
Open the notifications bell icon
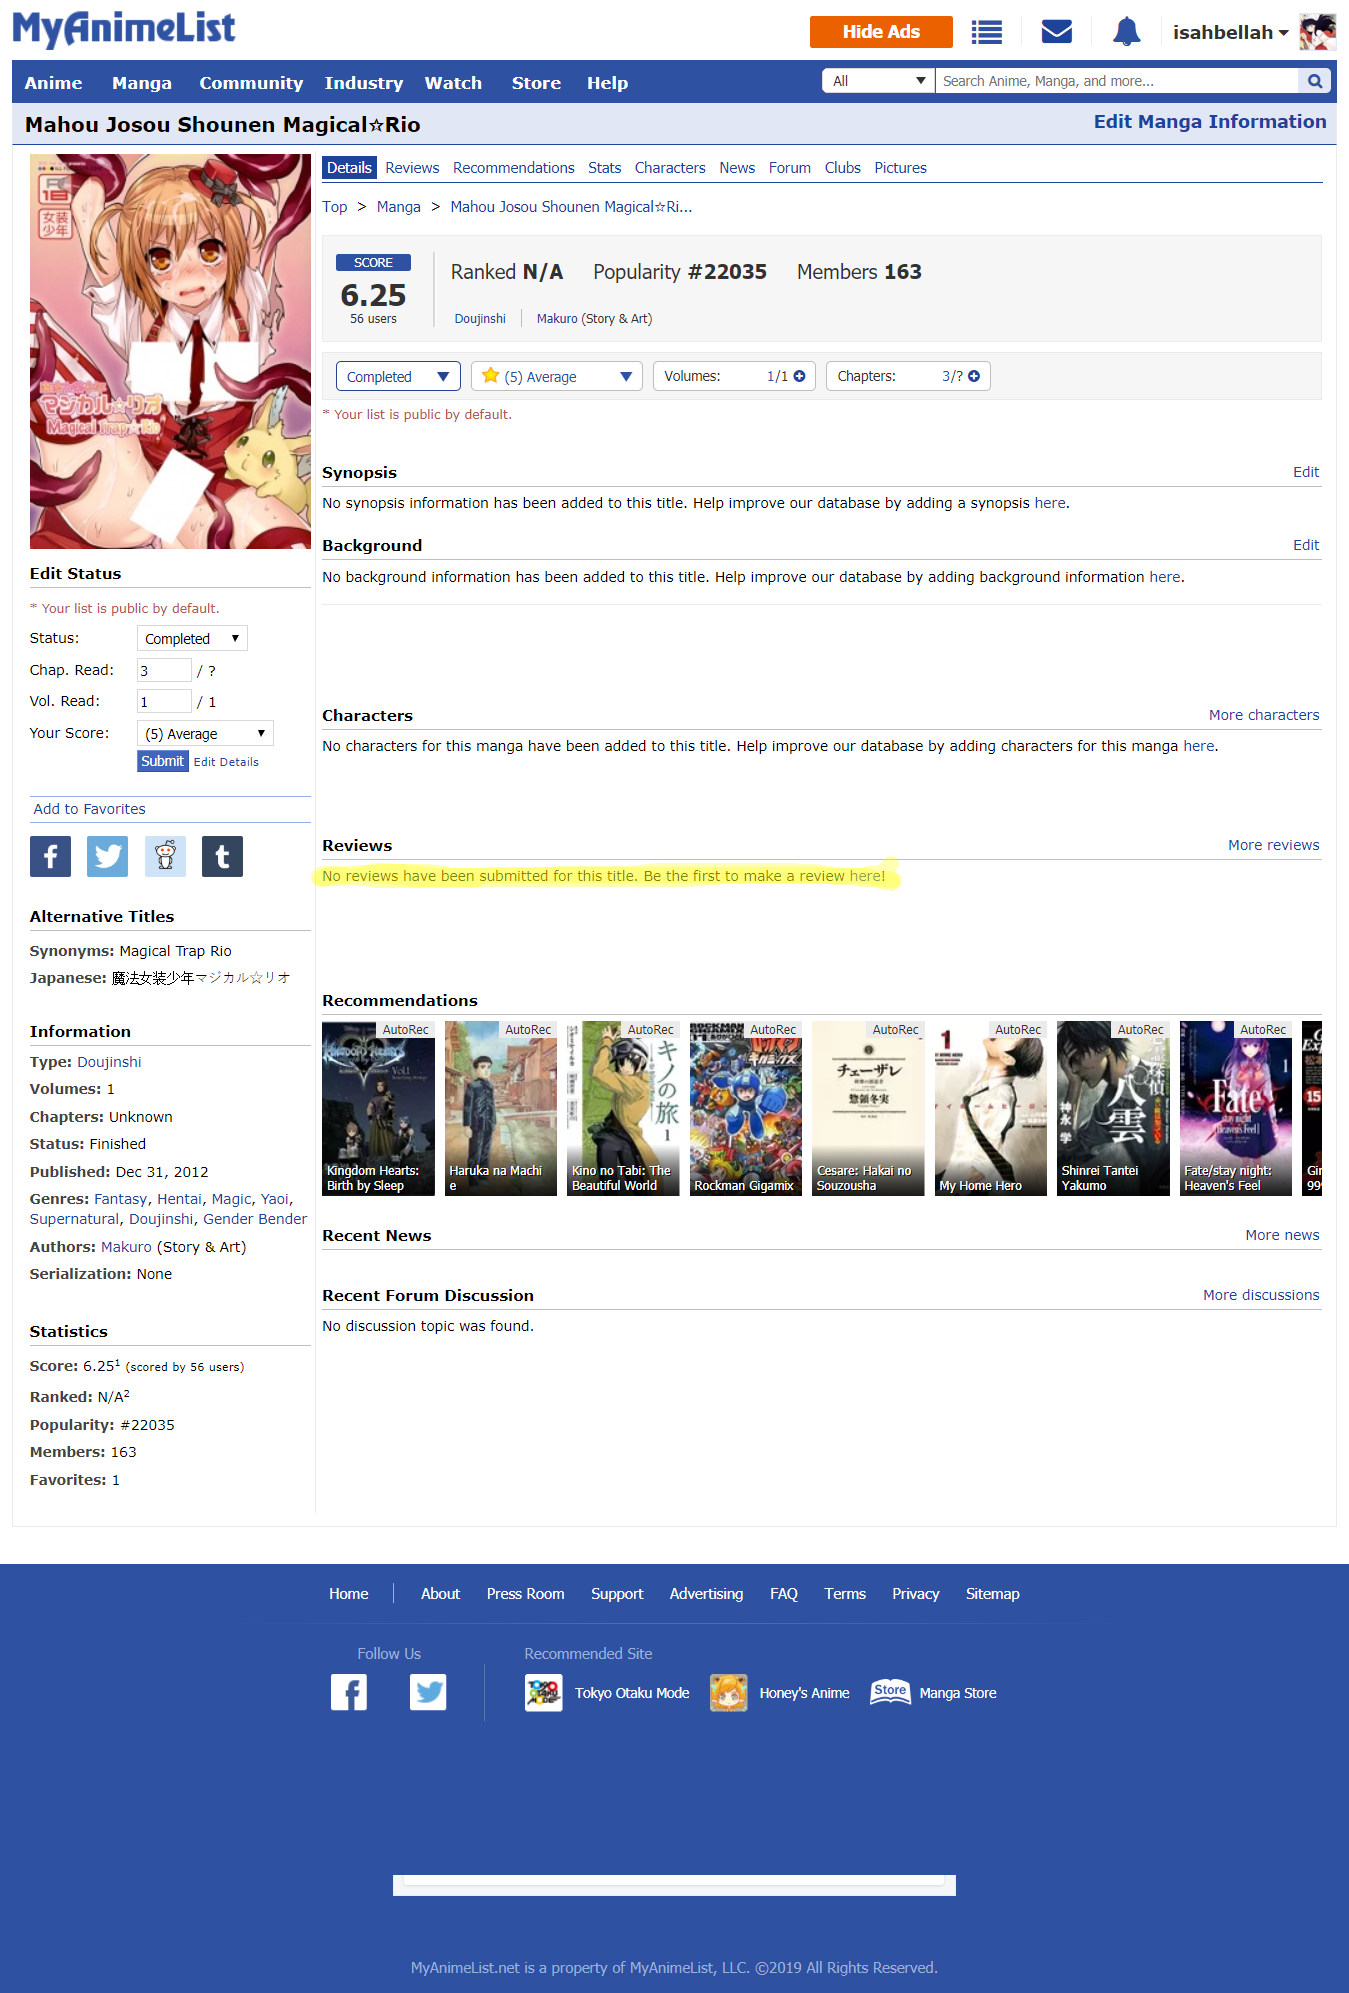(x=1126, y=32)
